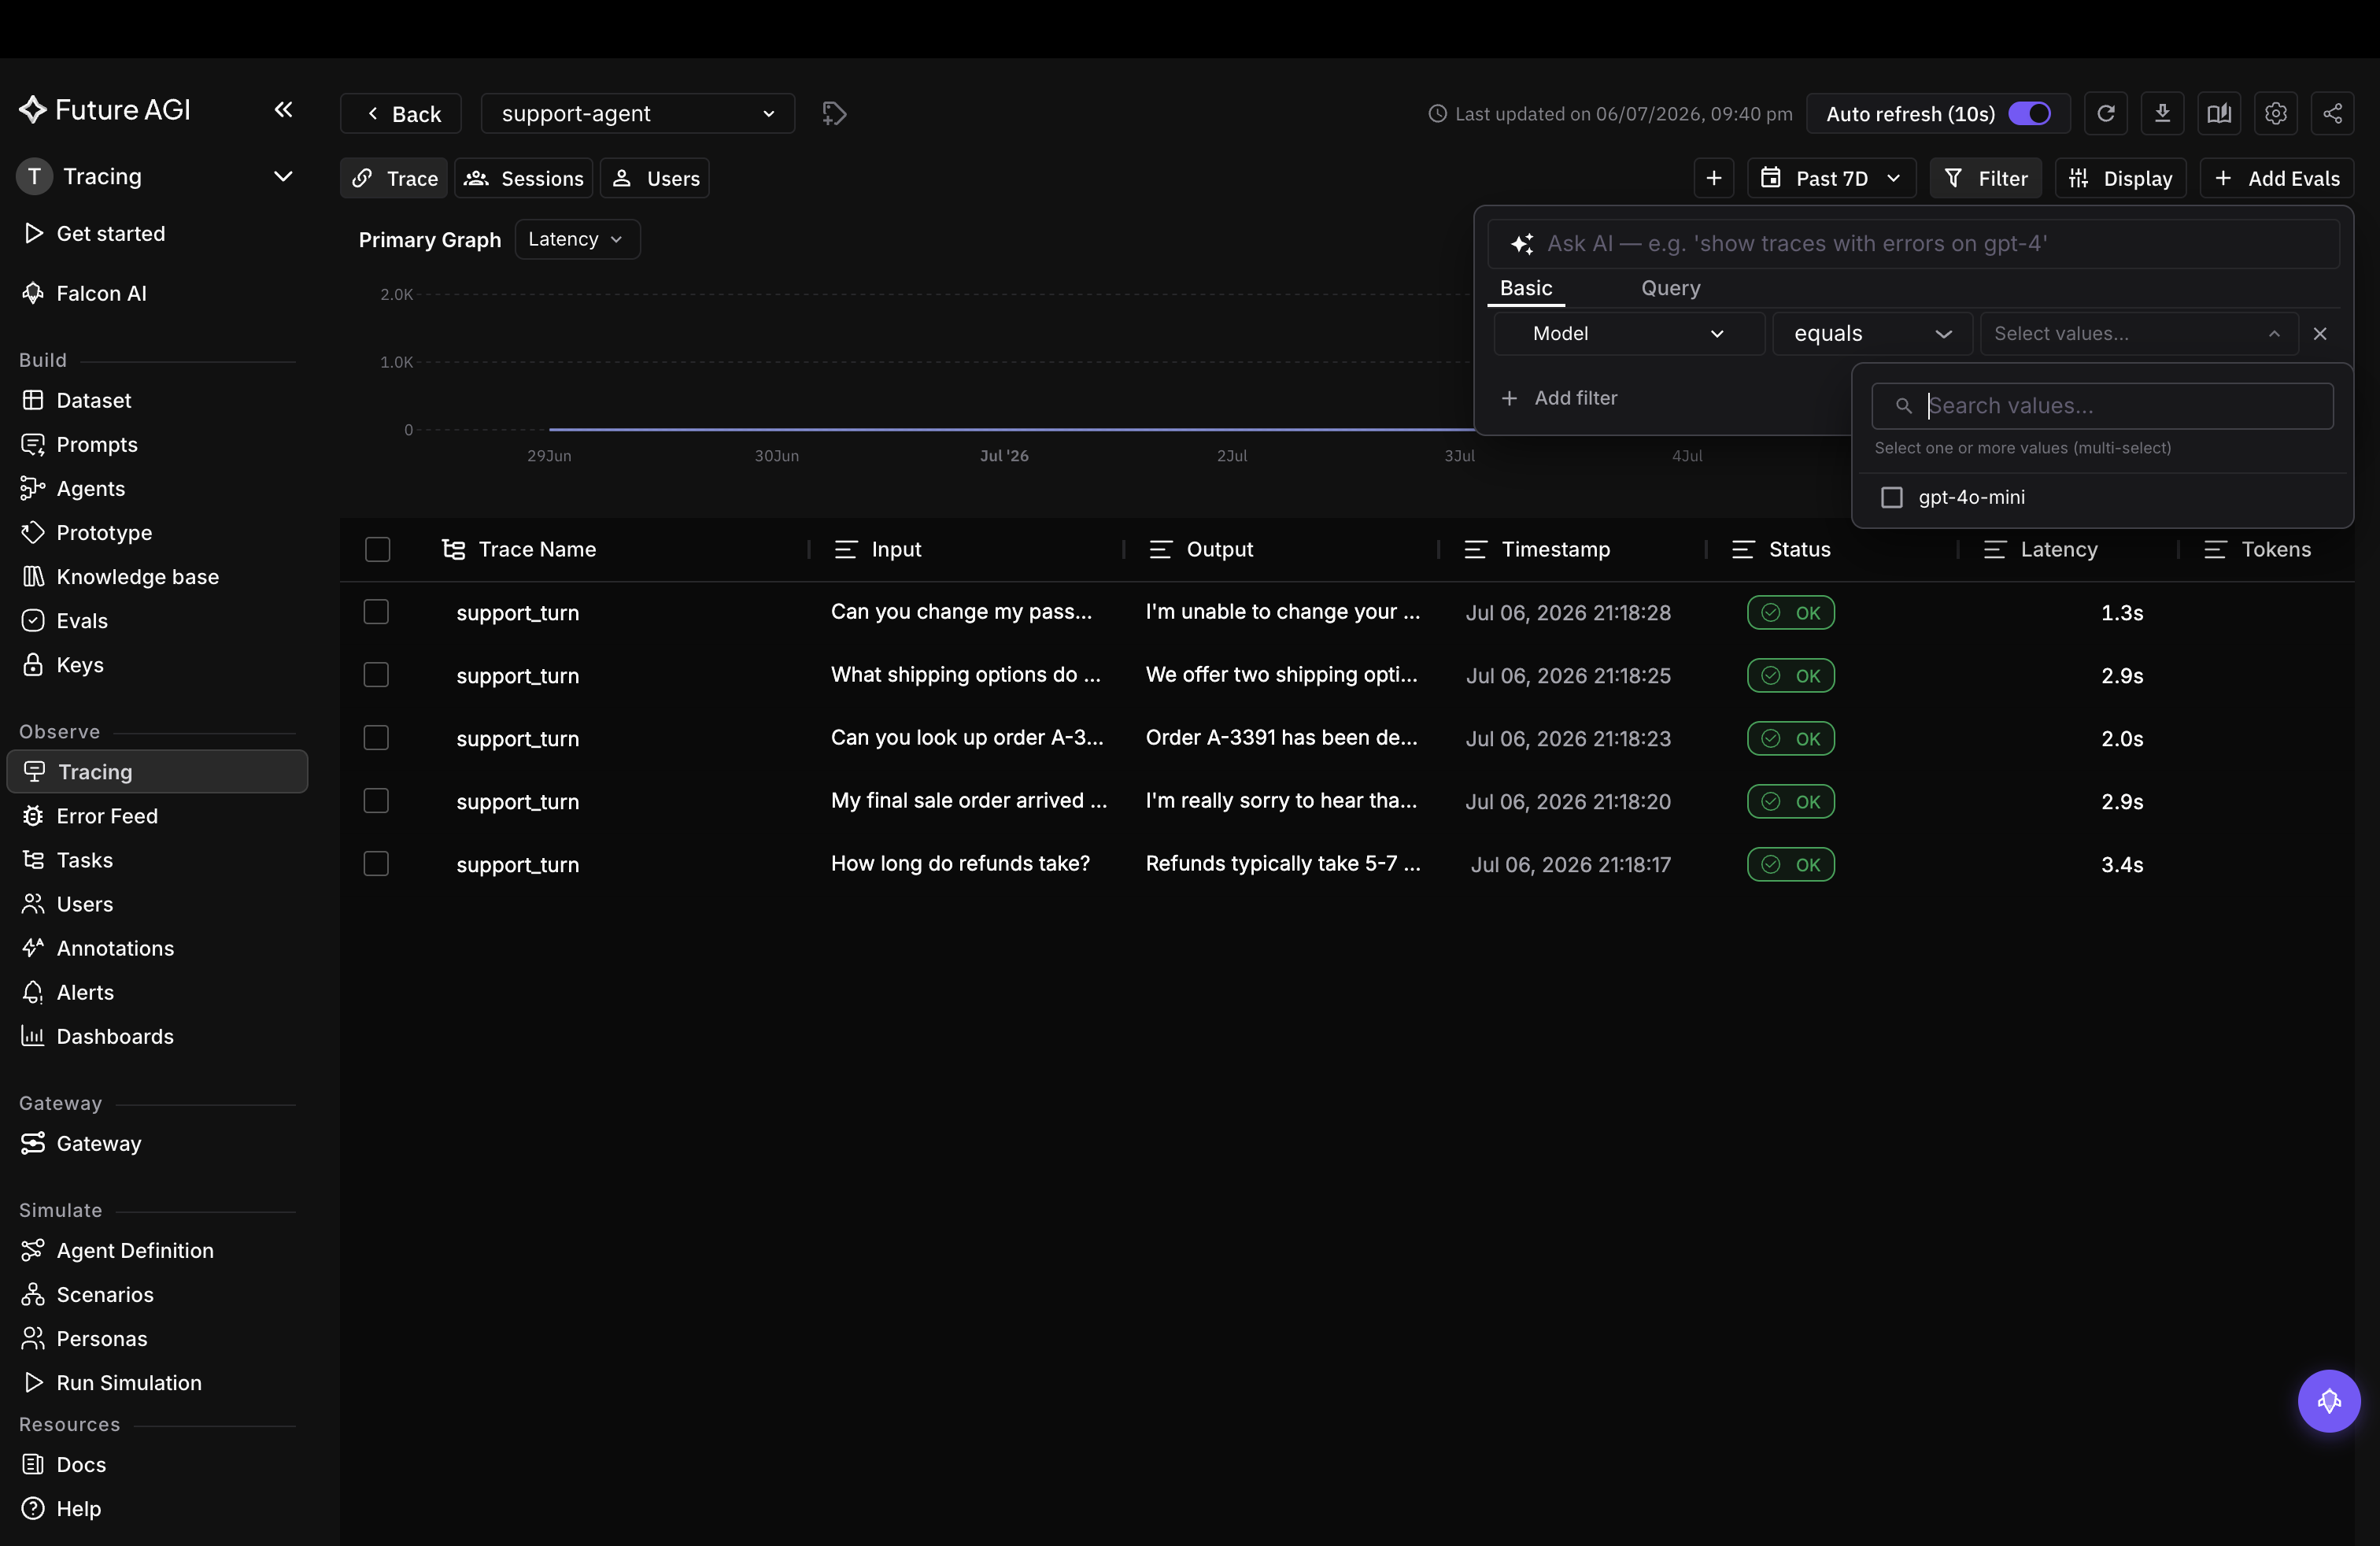The width and height of the screenshot is (2380, 1546).
Task: Collapse the sidebar with the double-chevron icon
Action: click(x=283, y=109)
